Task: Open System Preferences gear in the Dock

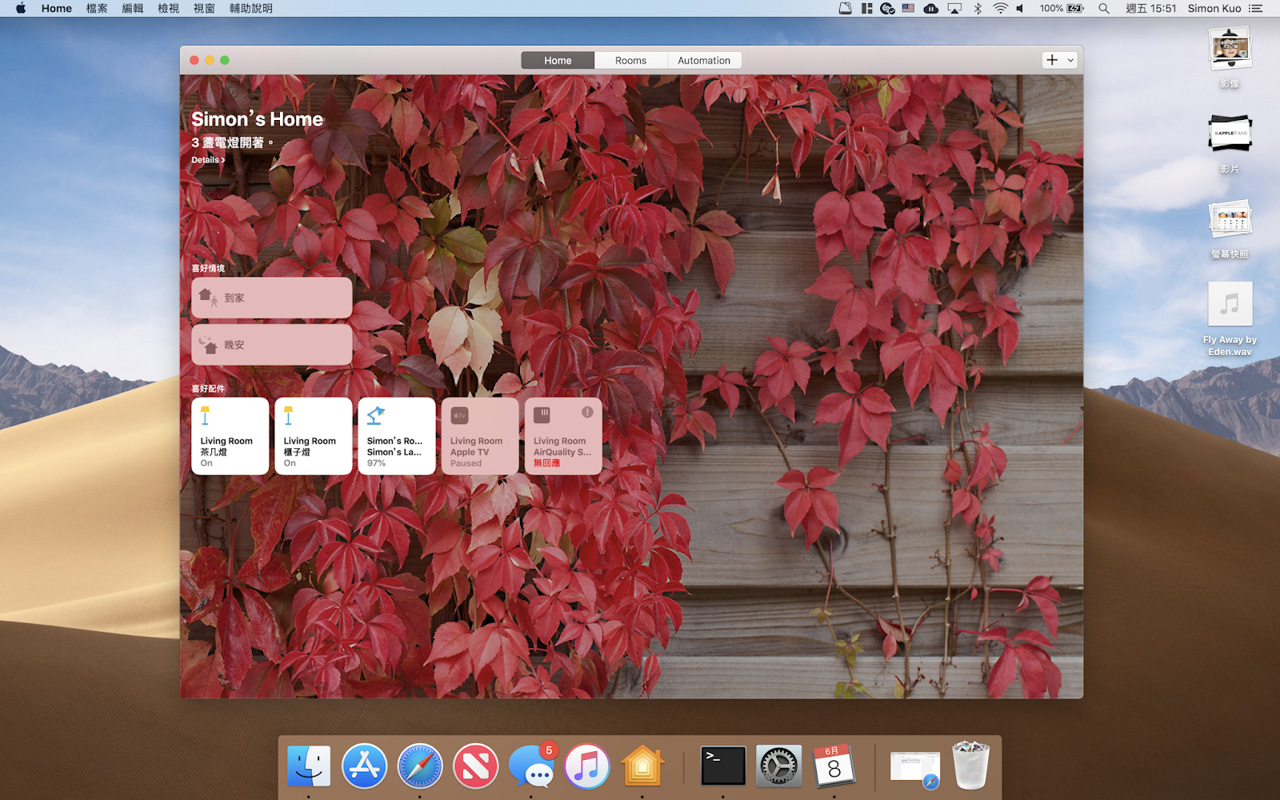Action: 778,766
